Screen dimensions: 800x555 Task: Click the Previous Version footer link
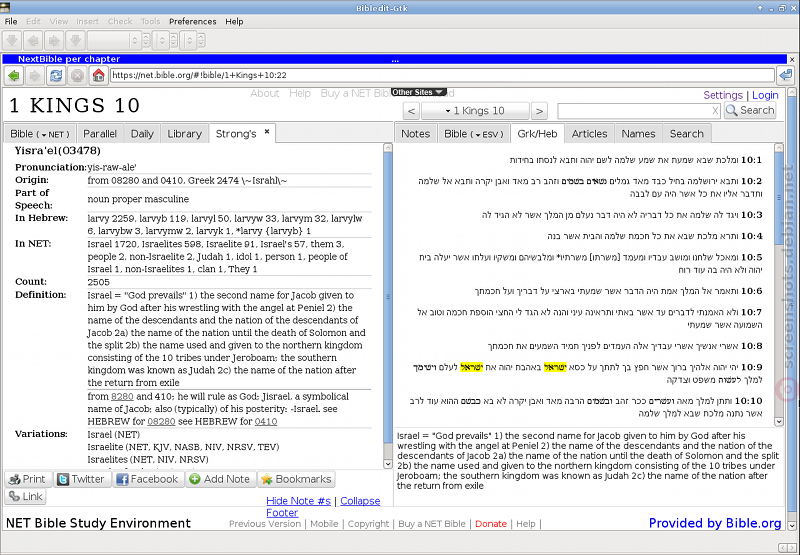pos(265,524)
